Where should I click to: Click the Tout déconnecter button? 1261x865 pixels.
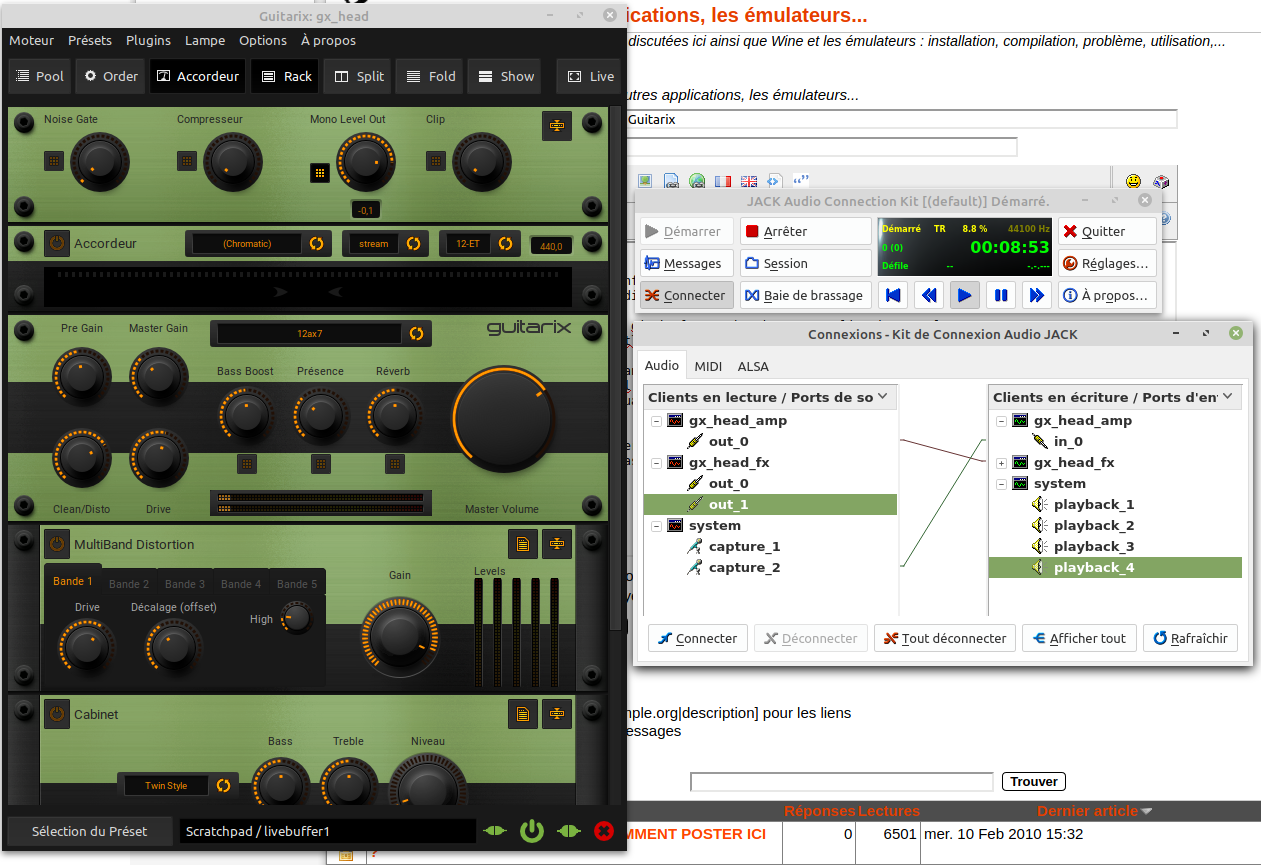[945, 638]
